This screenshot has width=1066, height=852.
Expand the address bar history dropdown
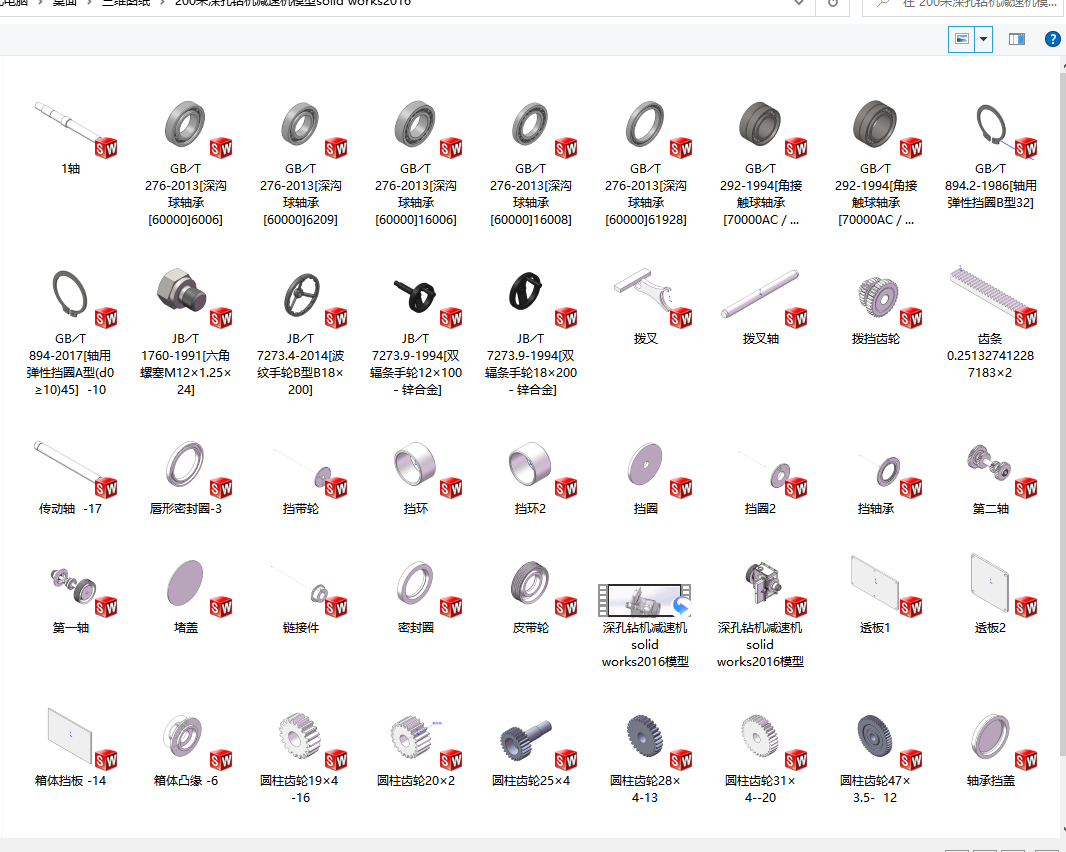(800, 3)
